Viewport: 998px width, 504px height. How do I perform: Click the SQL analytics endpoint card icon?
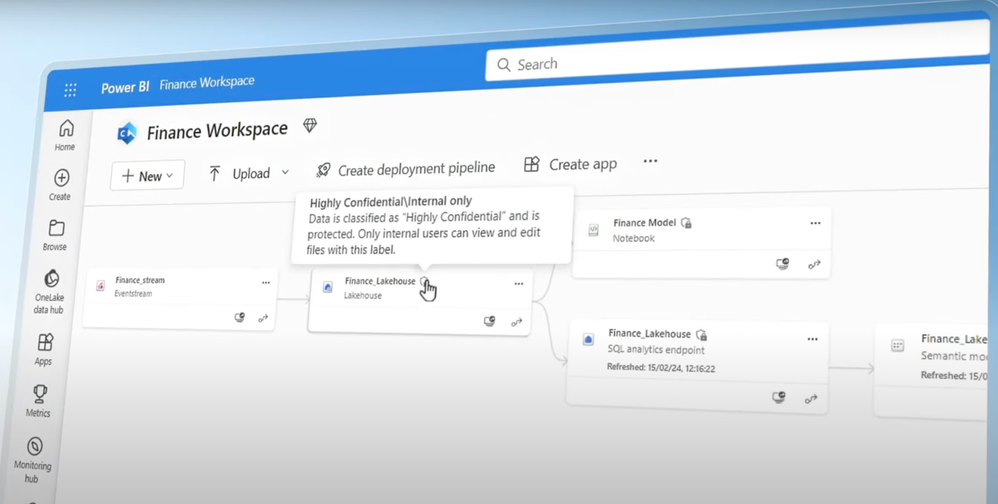[x=589, y=340]
